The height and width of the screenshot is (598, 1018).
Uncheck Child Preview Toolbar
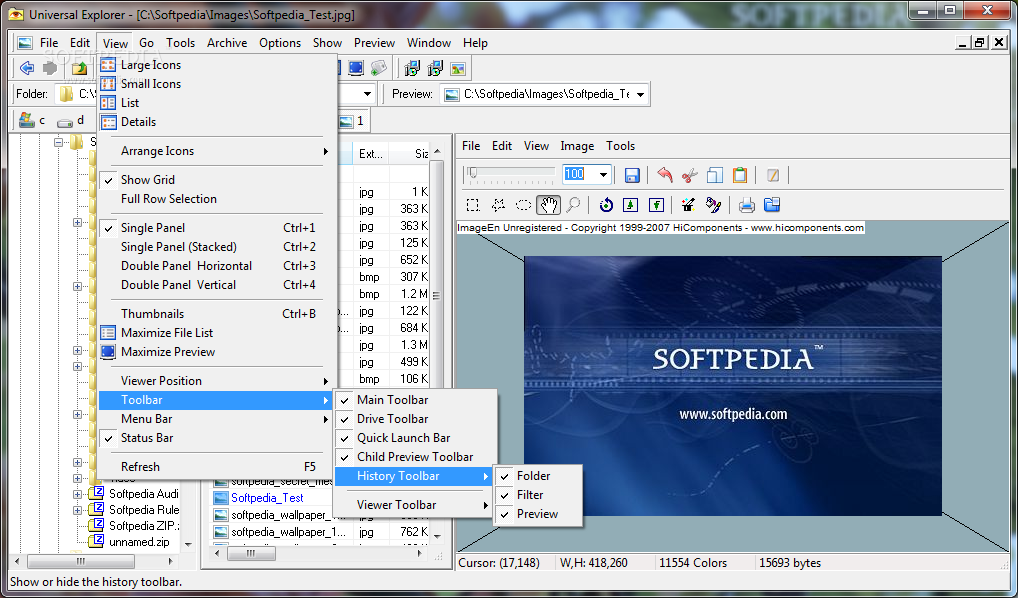(416, 457)
